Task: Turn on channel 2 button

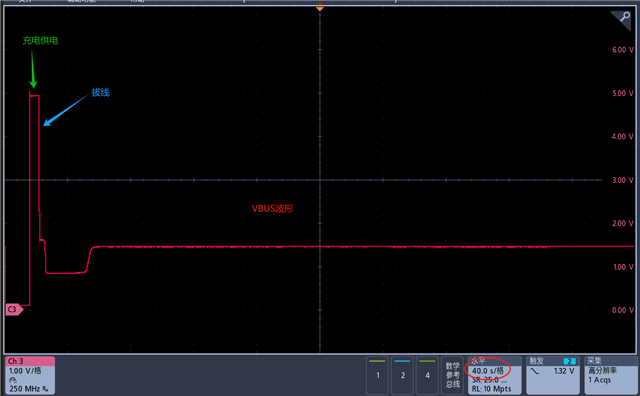Action: (402, 375)
